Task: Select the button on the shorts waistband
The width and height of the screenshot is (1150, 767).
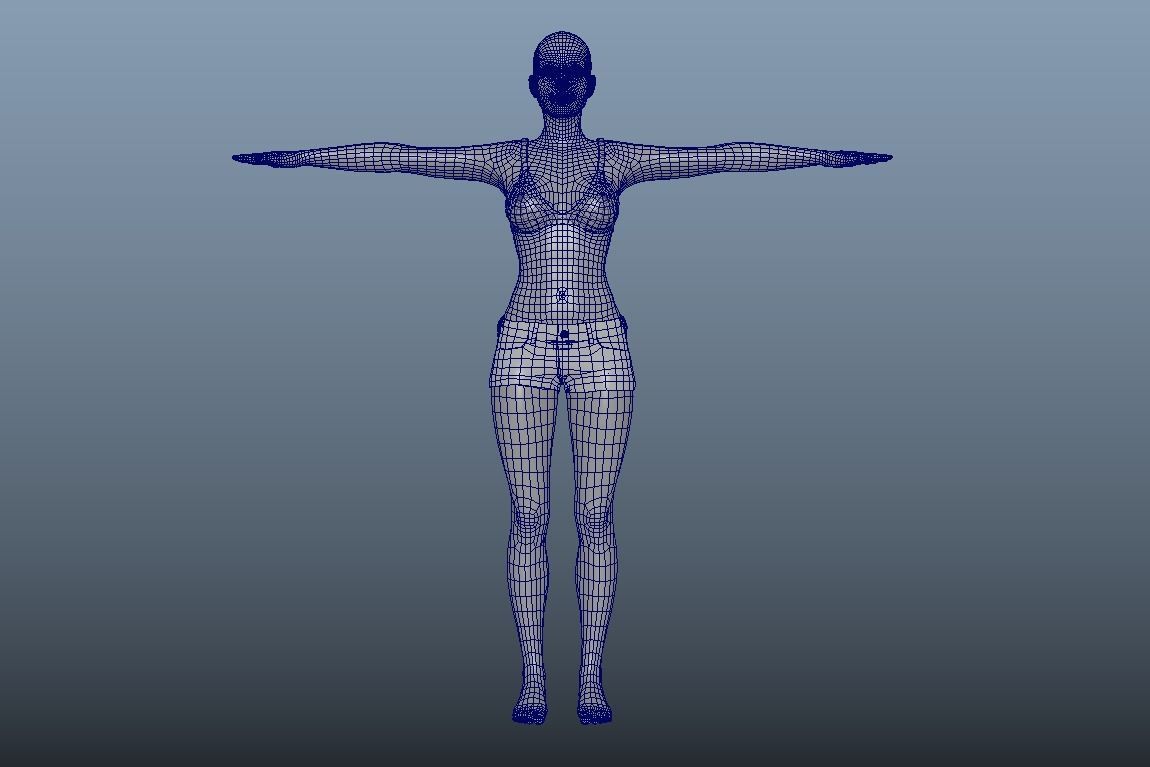Action: pos(564,334)
